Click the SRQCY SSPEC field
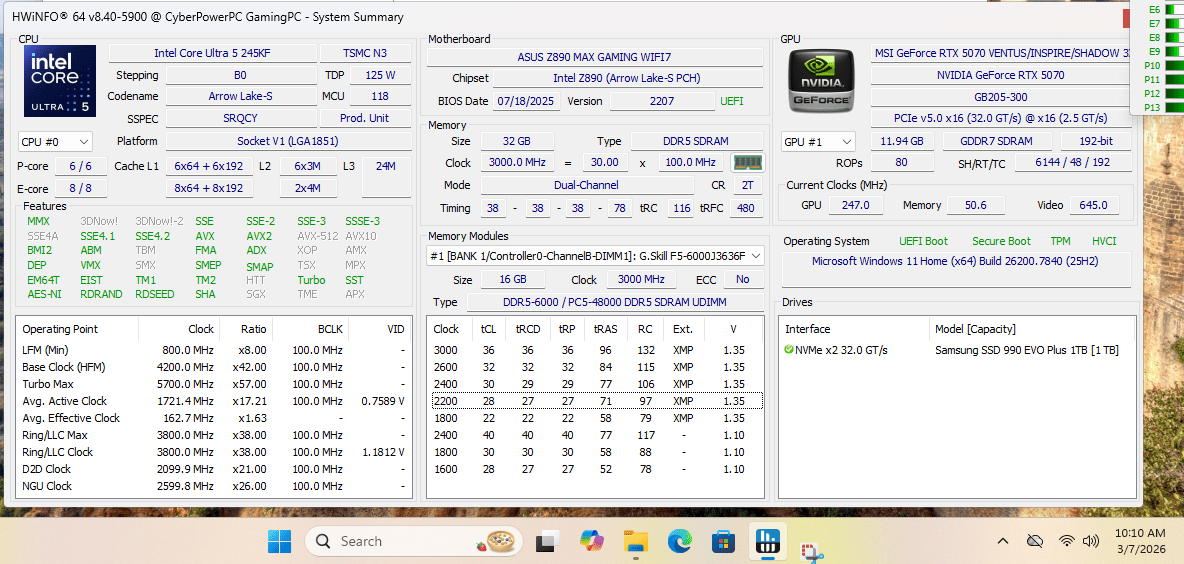 (x=241, y=119)
